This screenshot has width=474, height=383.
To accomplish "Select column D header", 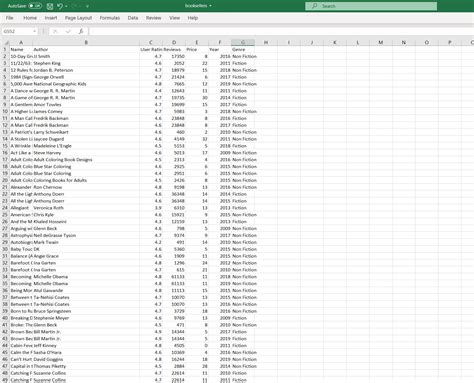I will [x=174, y=42].
